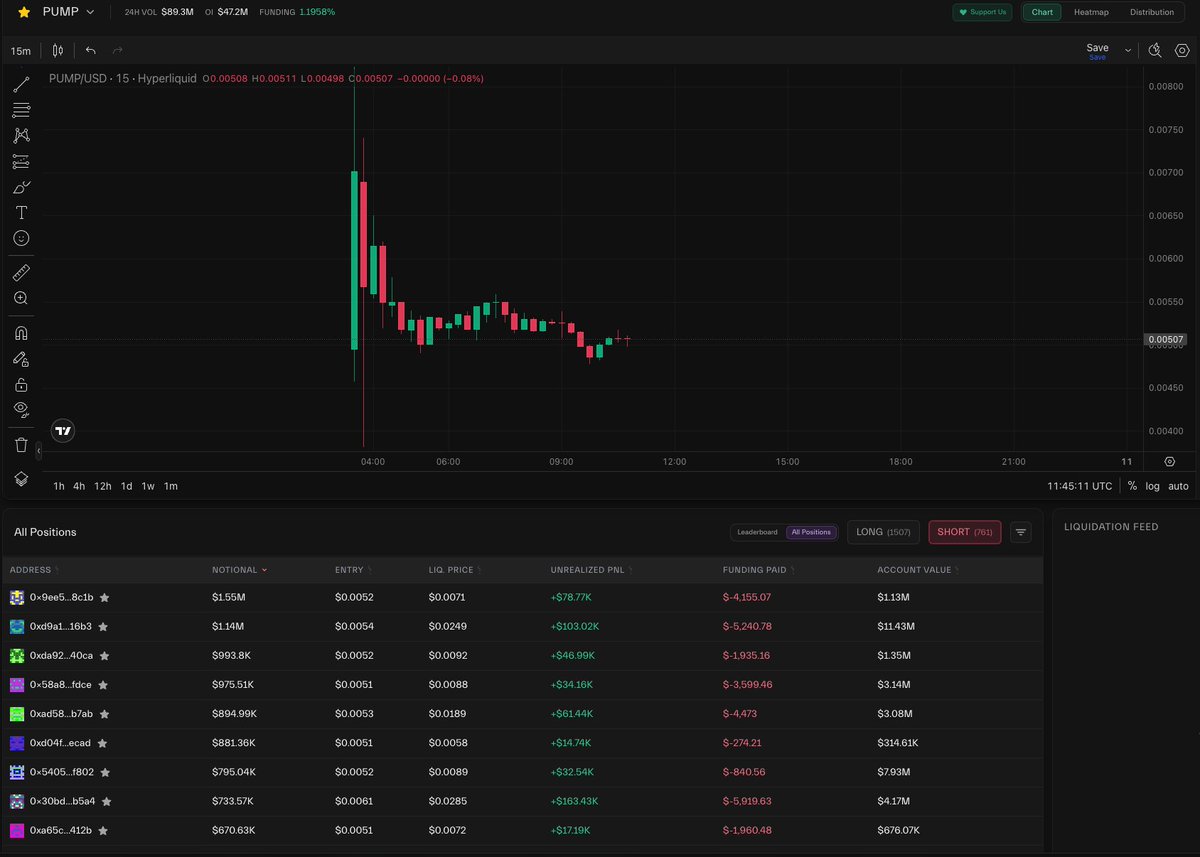Collapse the drawing toolbar with side arrow

tap(39, 452)
